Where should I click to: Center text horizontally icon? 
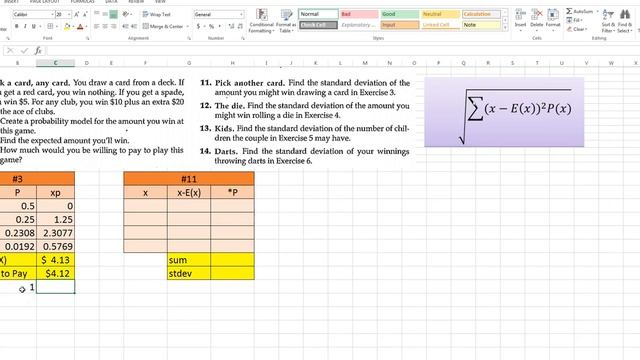(105, 27)
